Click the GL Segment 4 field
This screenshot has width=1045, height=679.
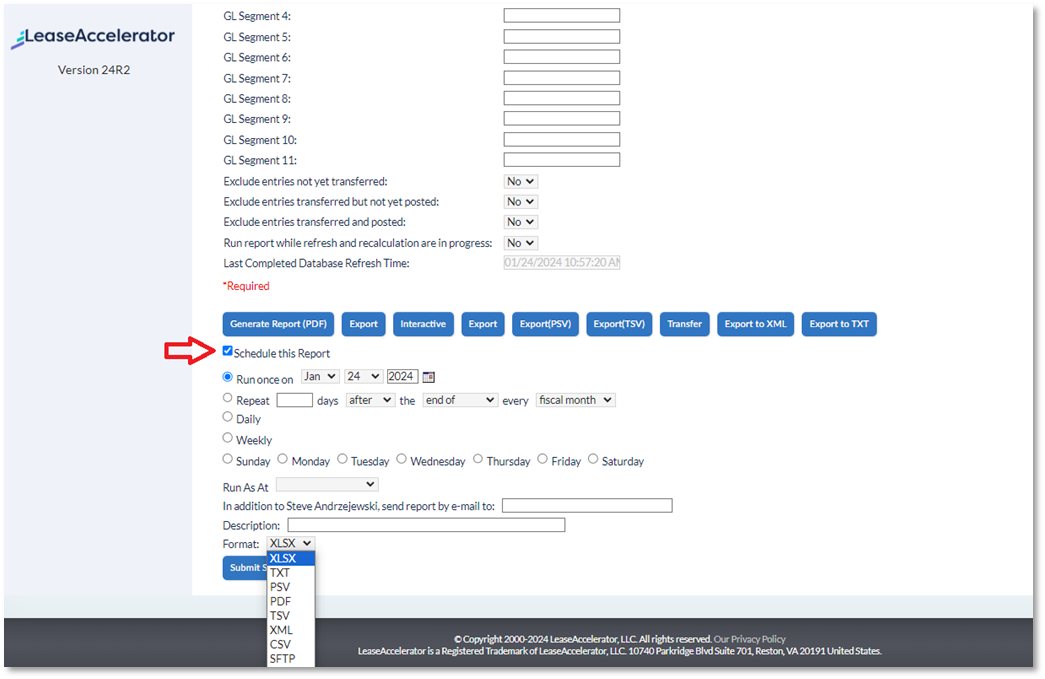[x=562, y=15]
